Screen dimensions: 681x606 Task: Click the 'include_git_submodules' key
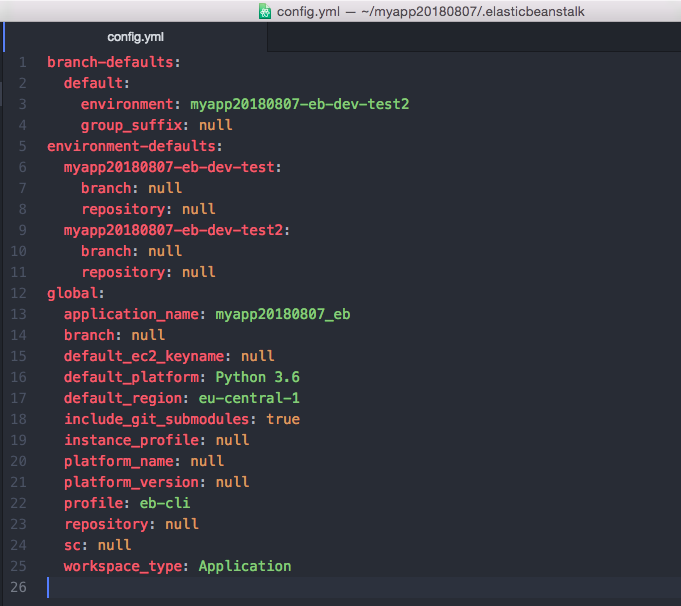click(157, 419)
